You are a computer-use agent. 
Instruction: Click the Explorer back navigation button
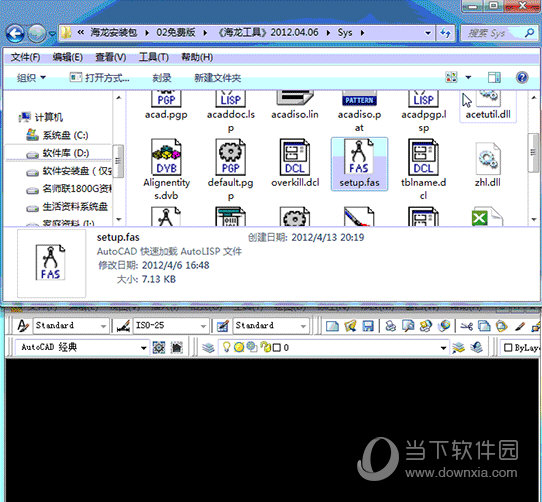click(x=15, y=34)
